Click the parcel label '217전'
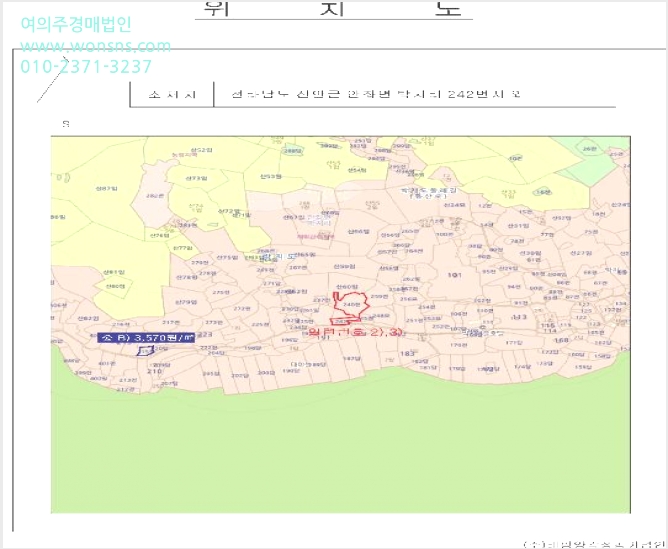Screen dimensions: 668x549 pyautogui.click(x=171, y=322)
